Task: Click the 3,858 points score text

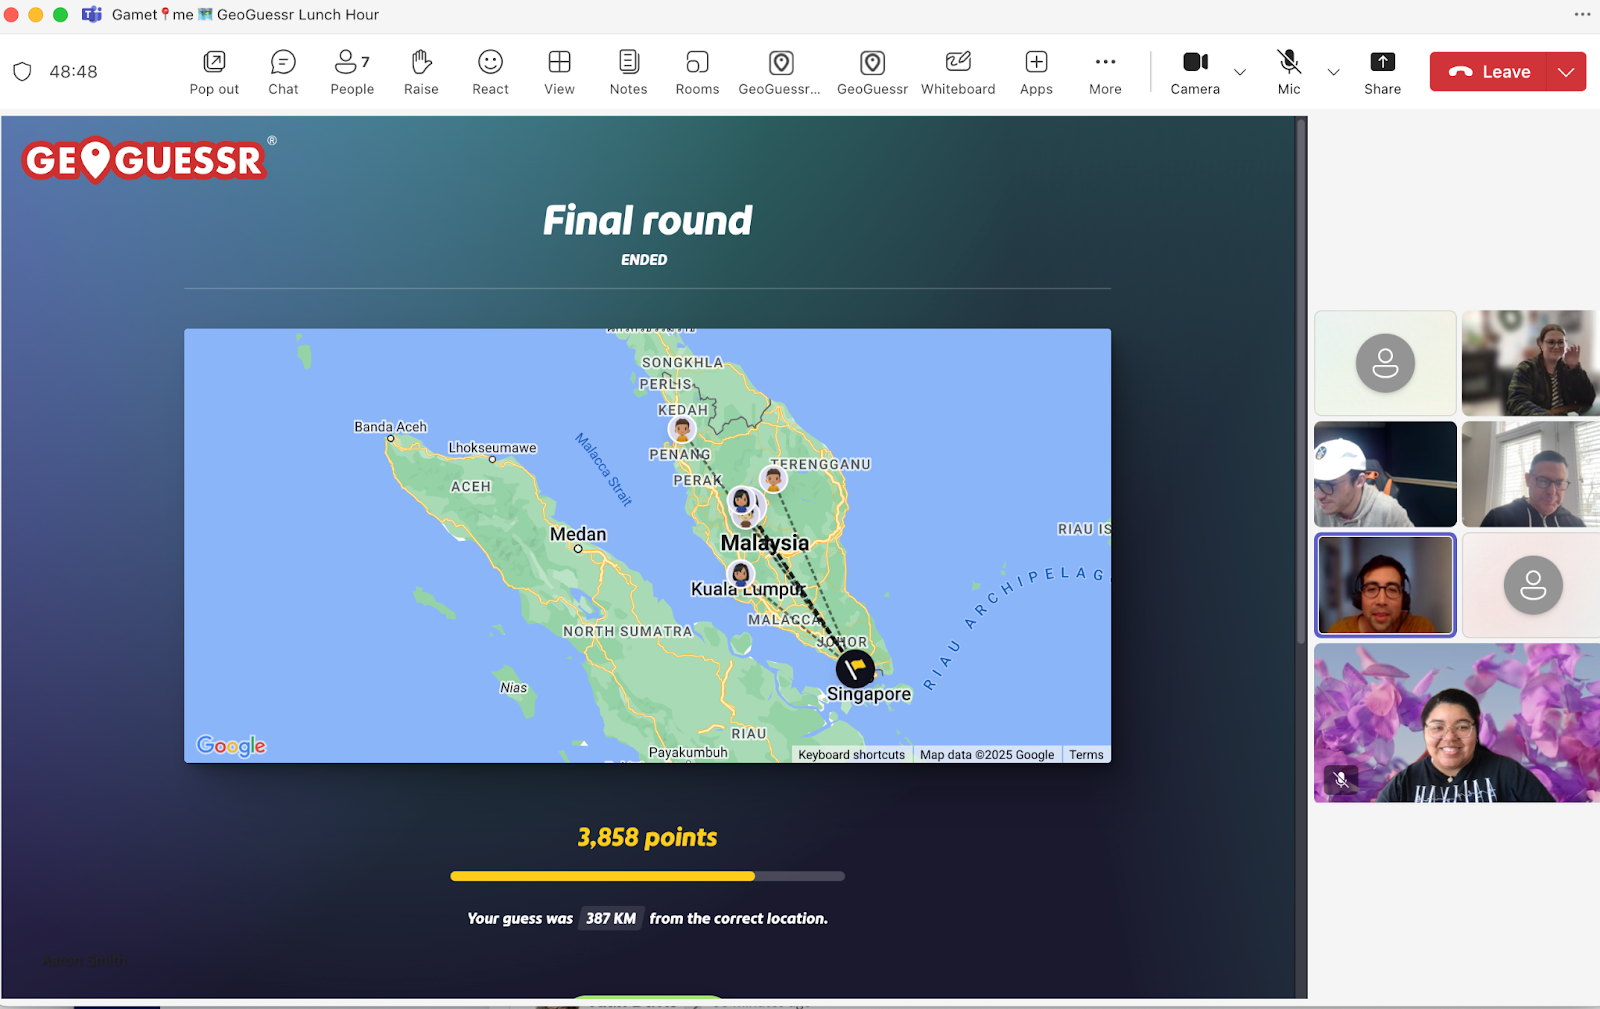Action: coord(647,837)
